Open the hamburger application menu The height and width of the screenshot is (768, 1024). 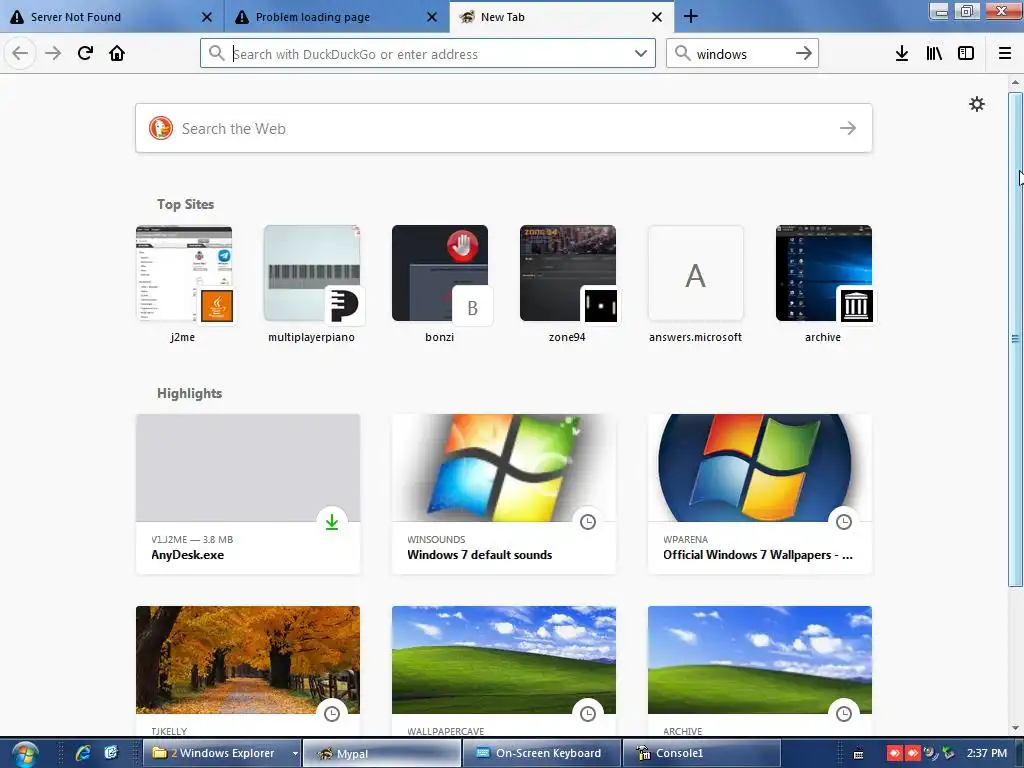[1005, 54]
